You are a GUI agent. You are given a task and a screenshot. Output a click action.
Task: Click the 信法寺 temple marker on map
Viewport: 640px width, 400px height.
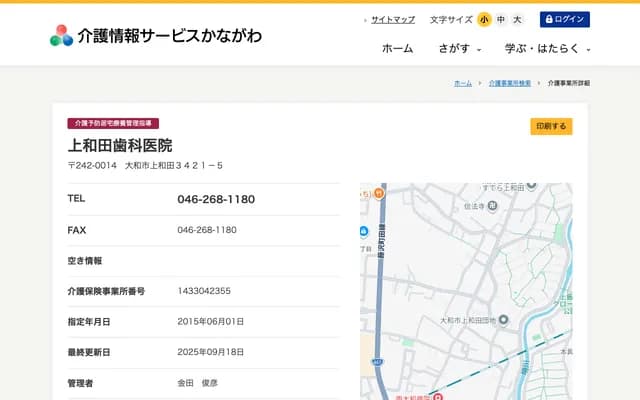[492, 206]
